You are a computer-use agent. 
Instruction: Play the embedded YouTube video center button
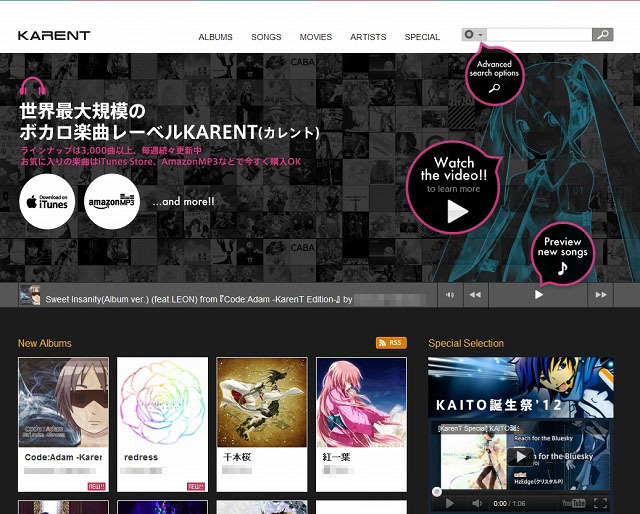coord(520,456)
